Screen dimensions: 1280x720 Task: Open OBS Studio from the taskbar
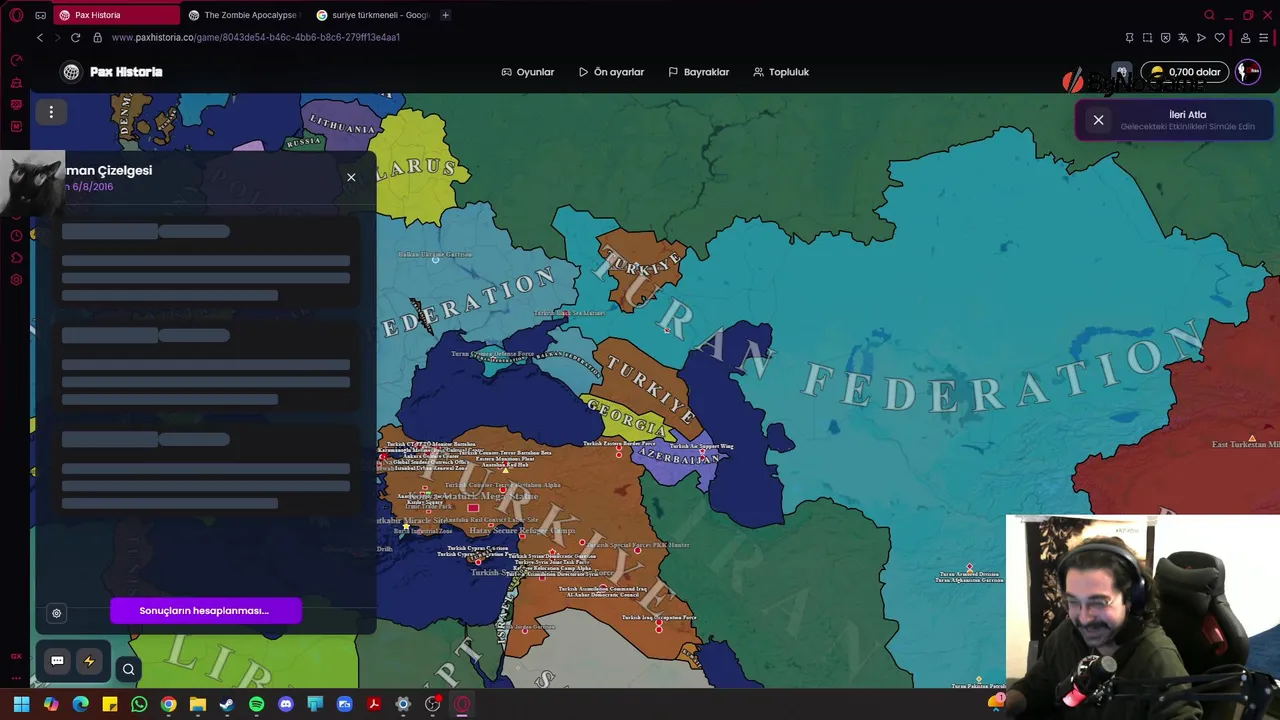coord(432,704)
